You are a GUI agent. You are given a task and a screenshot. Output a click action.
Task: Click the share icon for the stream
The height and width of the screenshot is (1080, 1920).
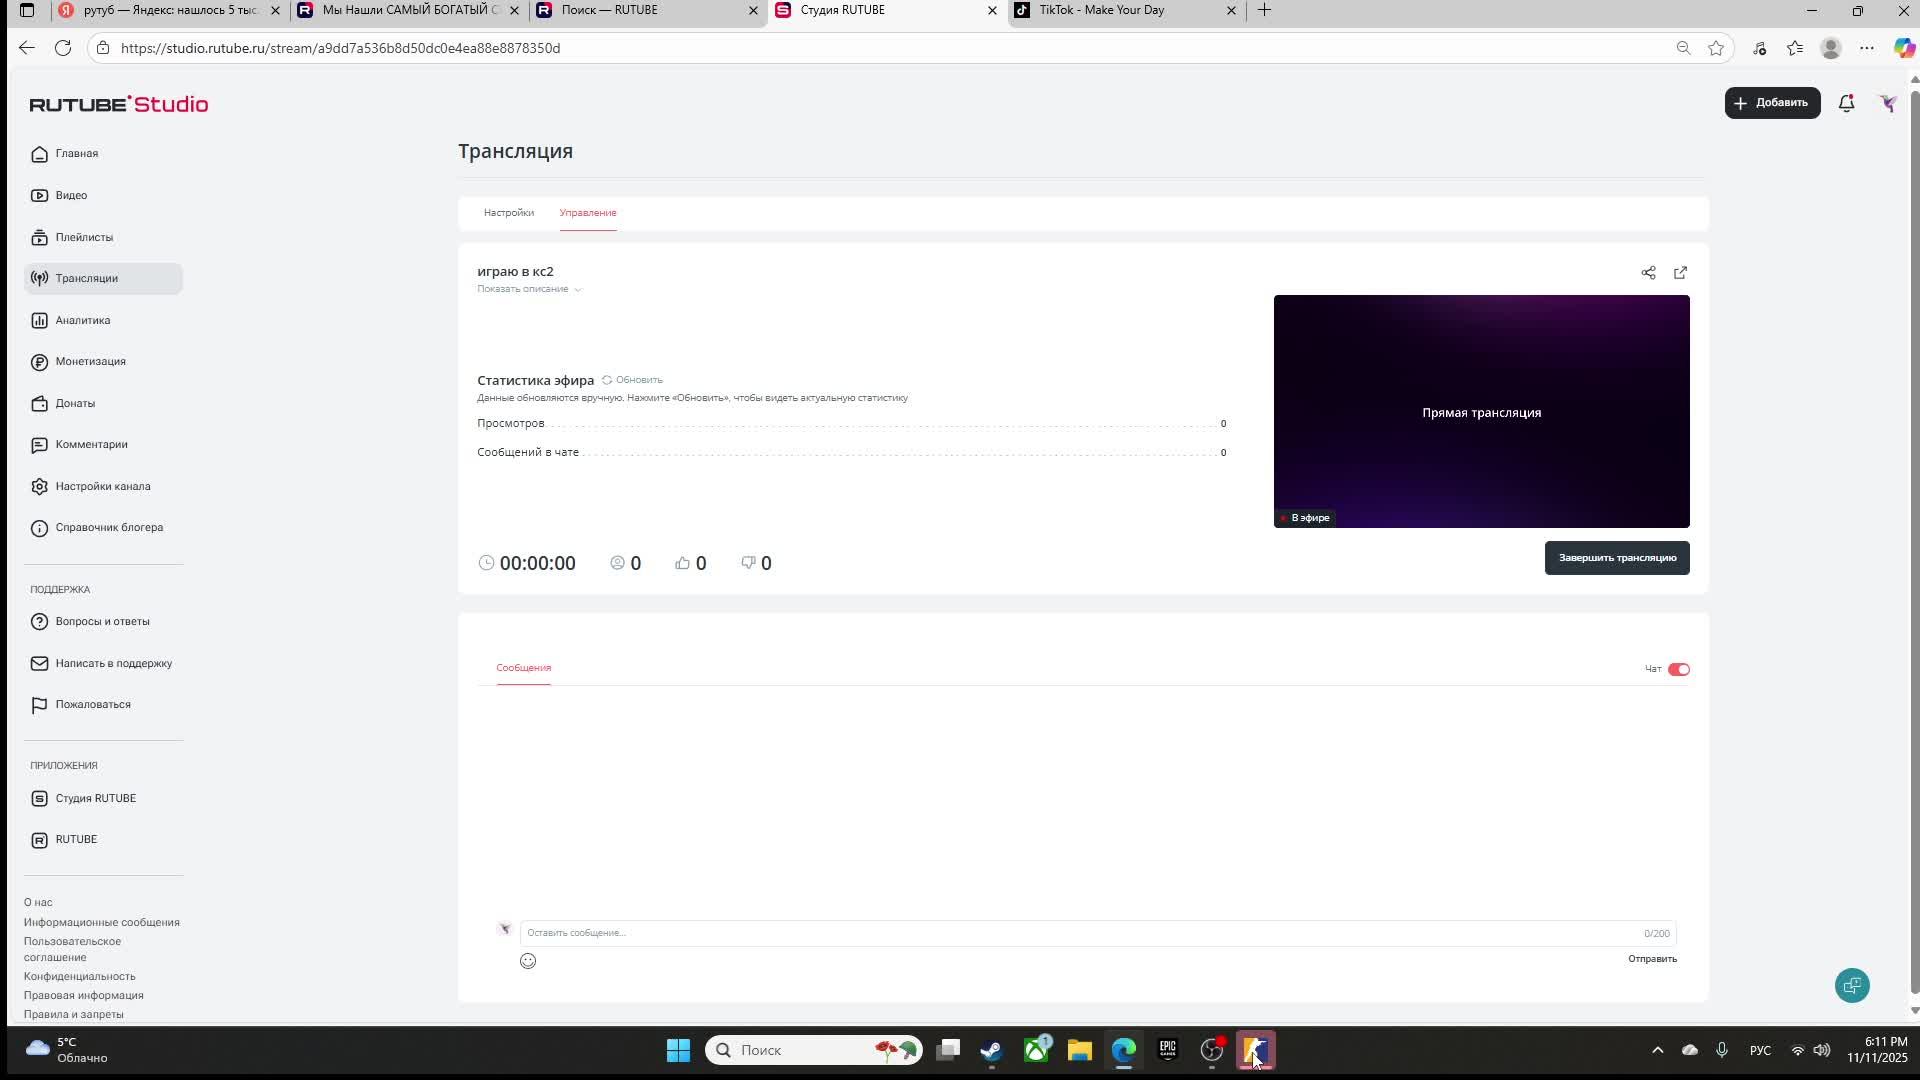pos(1648,273)
